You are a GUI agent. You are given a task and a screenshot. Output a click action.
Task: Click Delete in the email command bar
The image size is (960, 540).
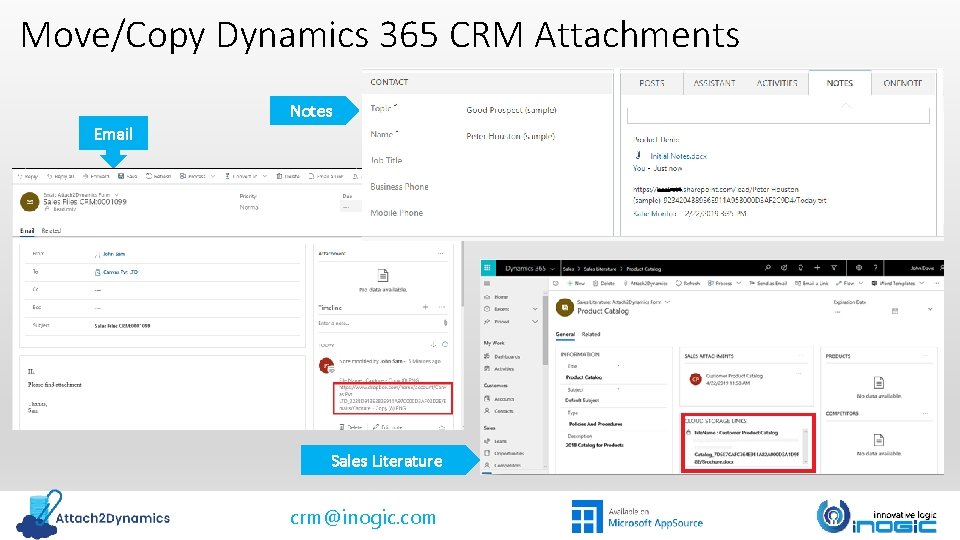(287, 176)
